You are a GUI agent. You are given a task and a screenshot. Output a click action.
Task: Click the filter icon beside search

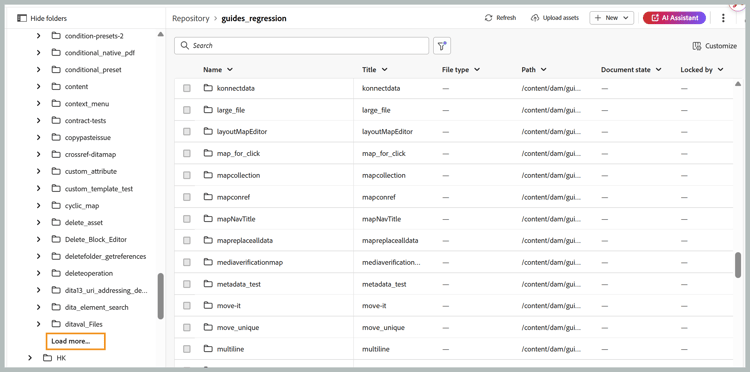[x=442, y=45]
